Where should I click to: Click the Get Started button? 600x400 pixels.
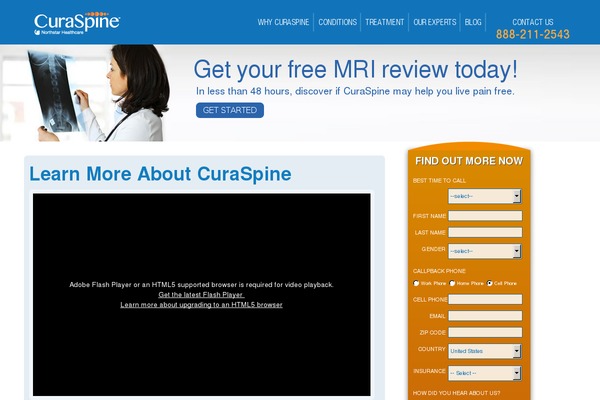230,110
